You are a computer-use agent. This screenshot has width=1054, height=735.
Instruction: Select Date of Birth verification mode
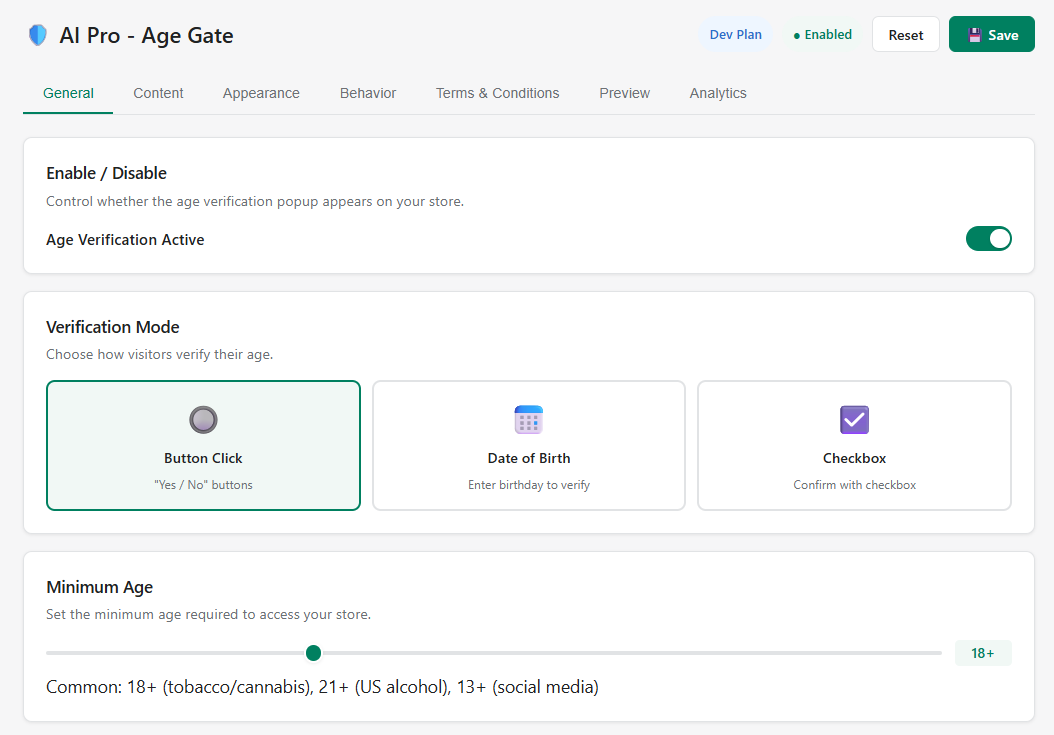pos(528,445)
